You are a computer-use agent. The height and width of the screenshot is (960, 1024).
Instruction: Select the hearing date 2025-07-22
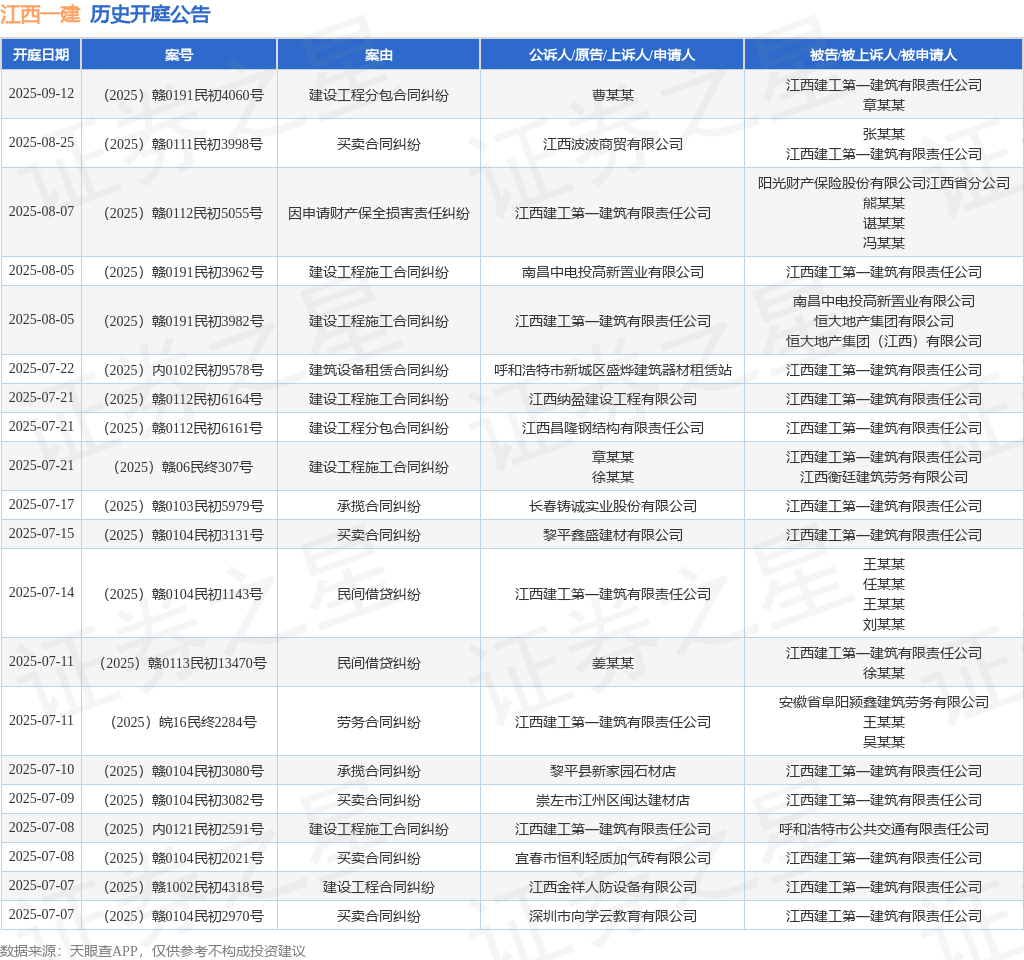(41, 368)
